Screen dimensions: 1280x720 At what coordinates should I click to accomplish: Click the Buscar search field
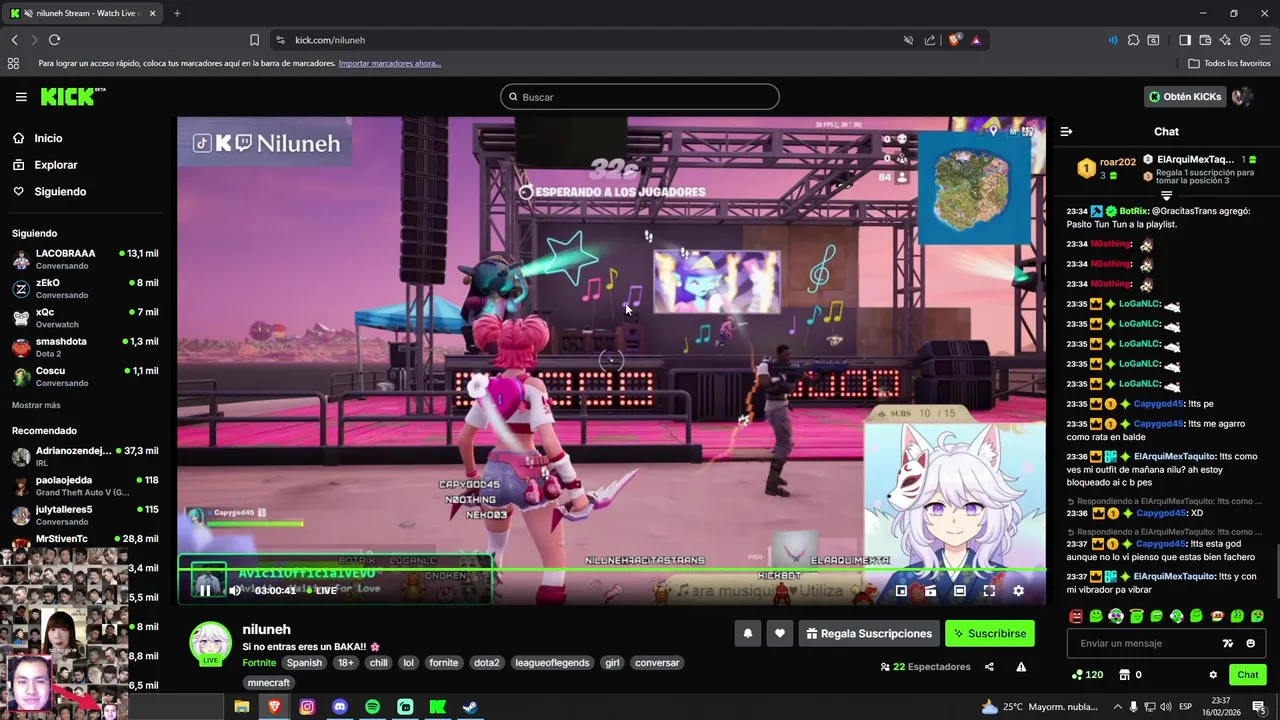click(x=640, y=97)
